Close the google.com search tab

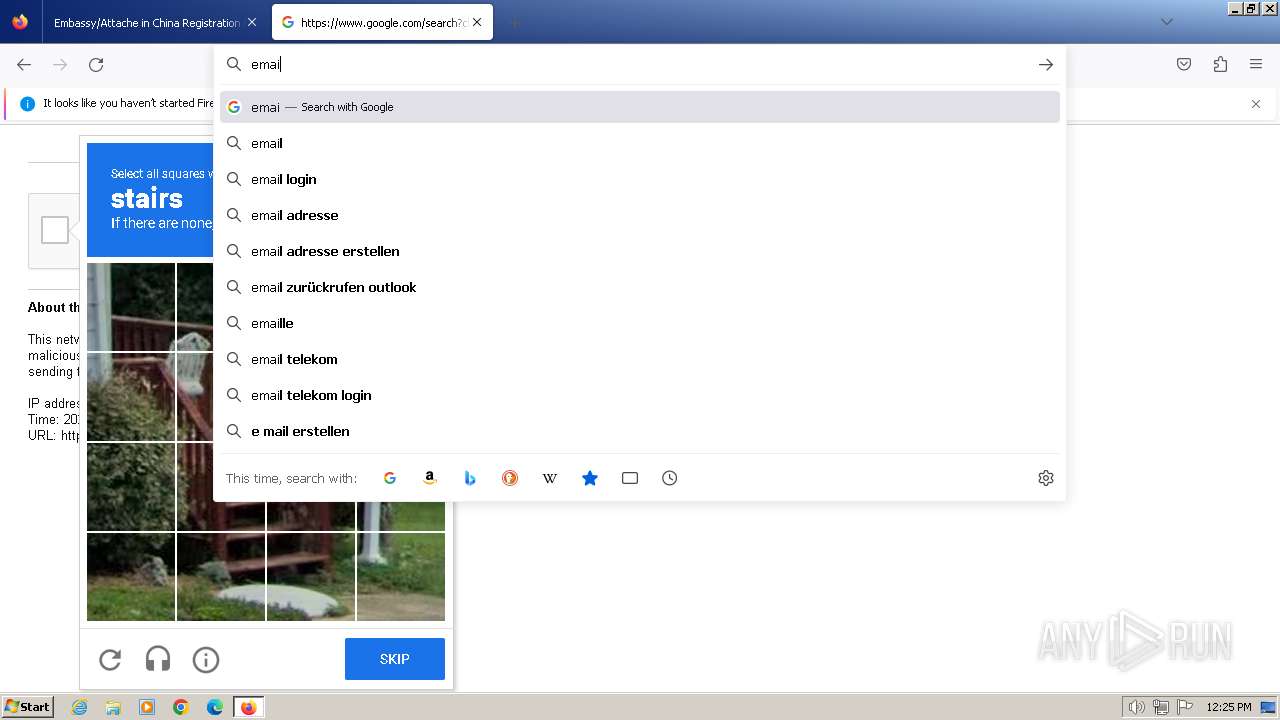tap(477, 22)
